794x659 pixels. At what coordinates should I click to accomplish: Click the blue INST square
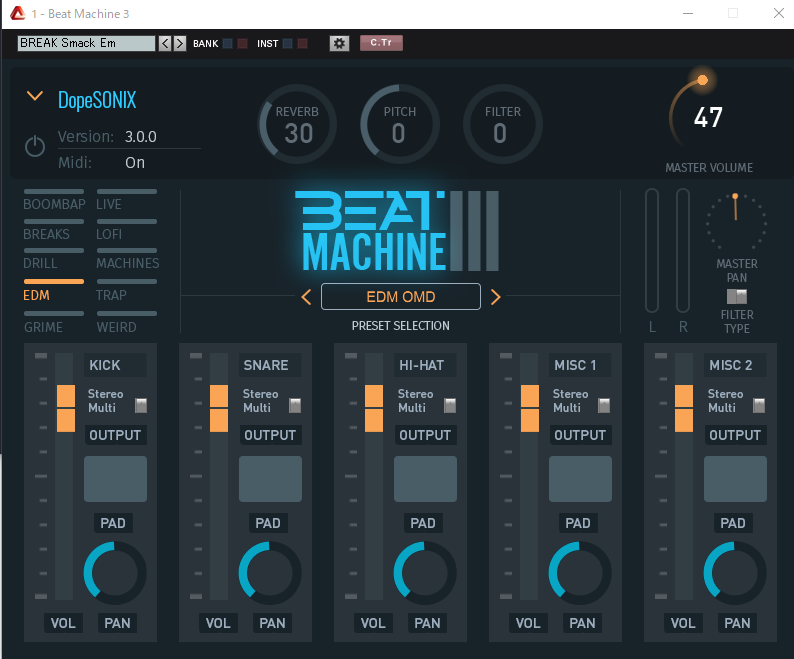(x=288, y=44)
